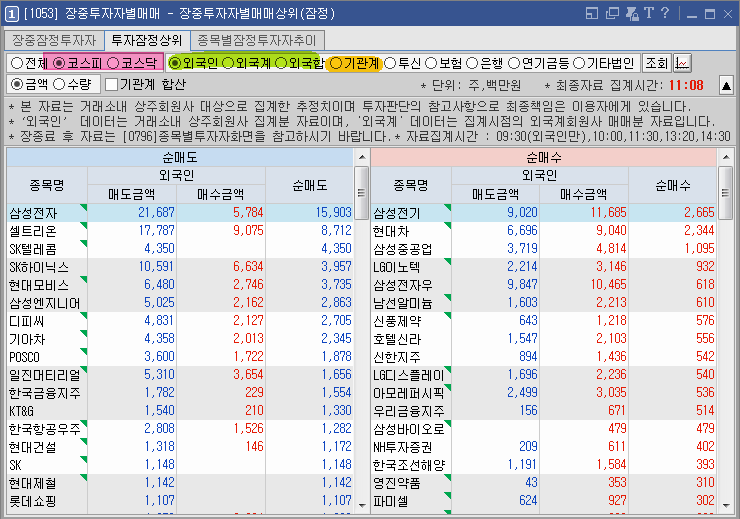
Task: Click down arrow of 순매수 table scrollbar
Action: click(726, 505)
